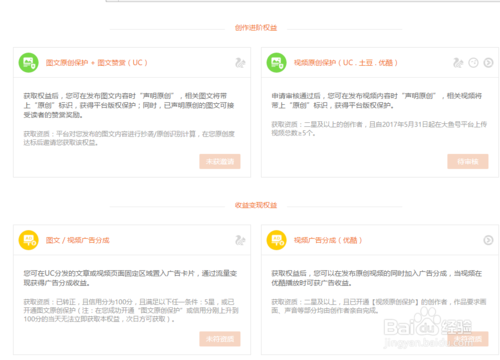500x360 pixels.
Task: Click description starting 获取权益后，您可在发布图文内容时
Action: pos(129,105)
